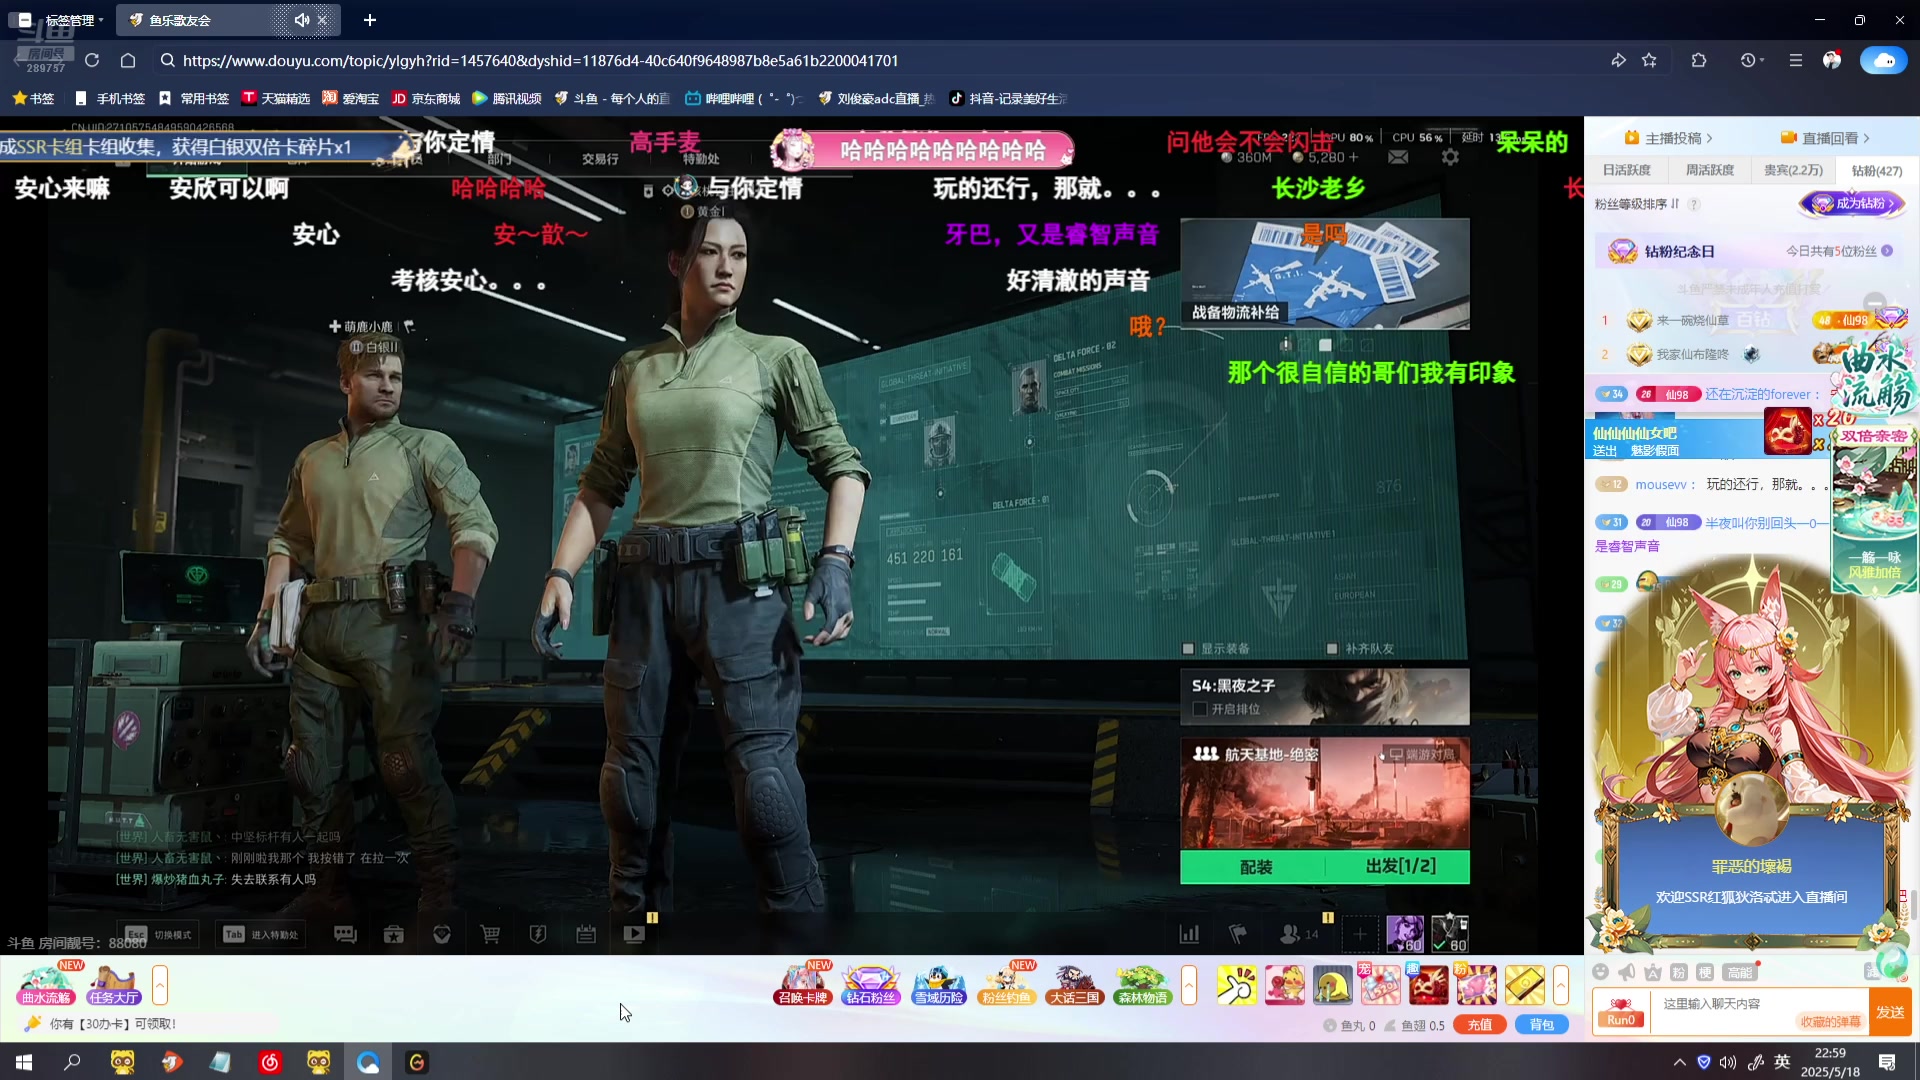
Task: Click the in-game friends icon showing 14
Action: pyautogui.click(x=1299, y=934)
